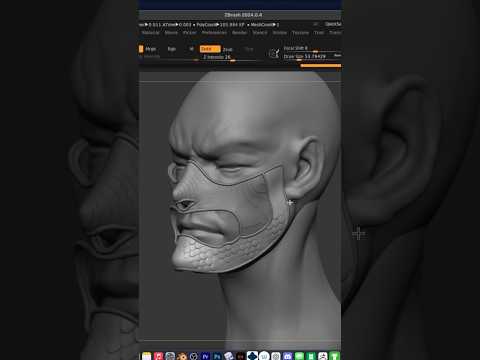Open the Numbers app in the dock

coord(311,356)
